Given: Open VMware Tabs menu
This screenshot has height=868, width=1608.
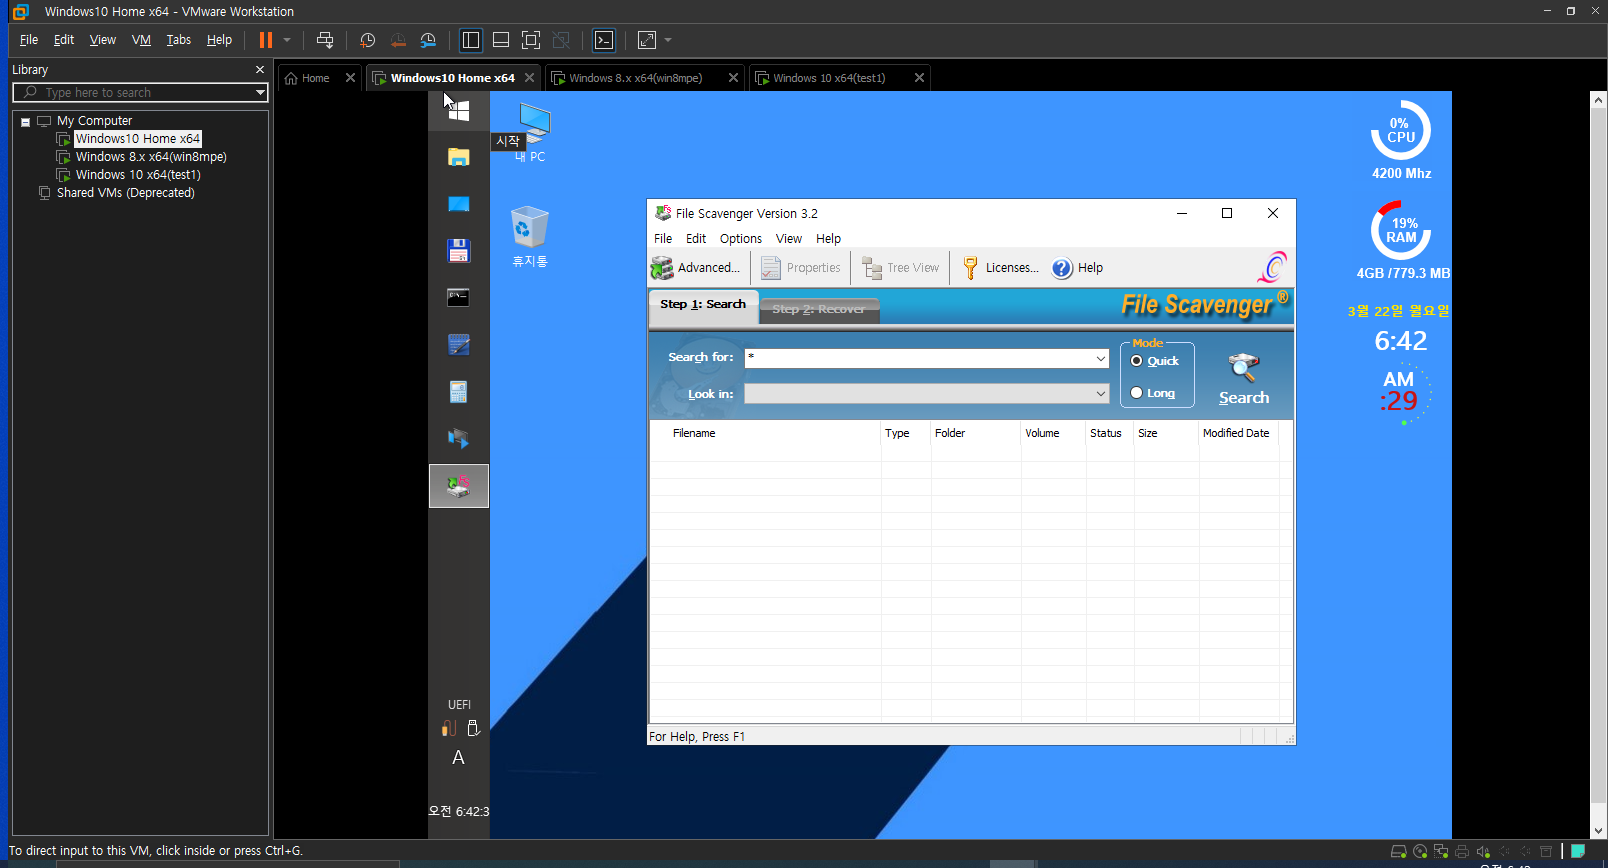Looking at the screenshot, I should (x=178, y=40).
